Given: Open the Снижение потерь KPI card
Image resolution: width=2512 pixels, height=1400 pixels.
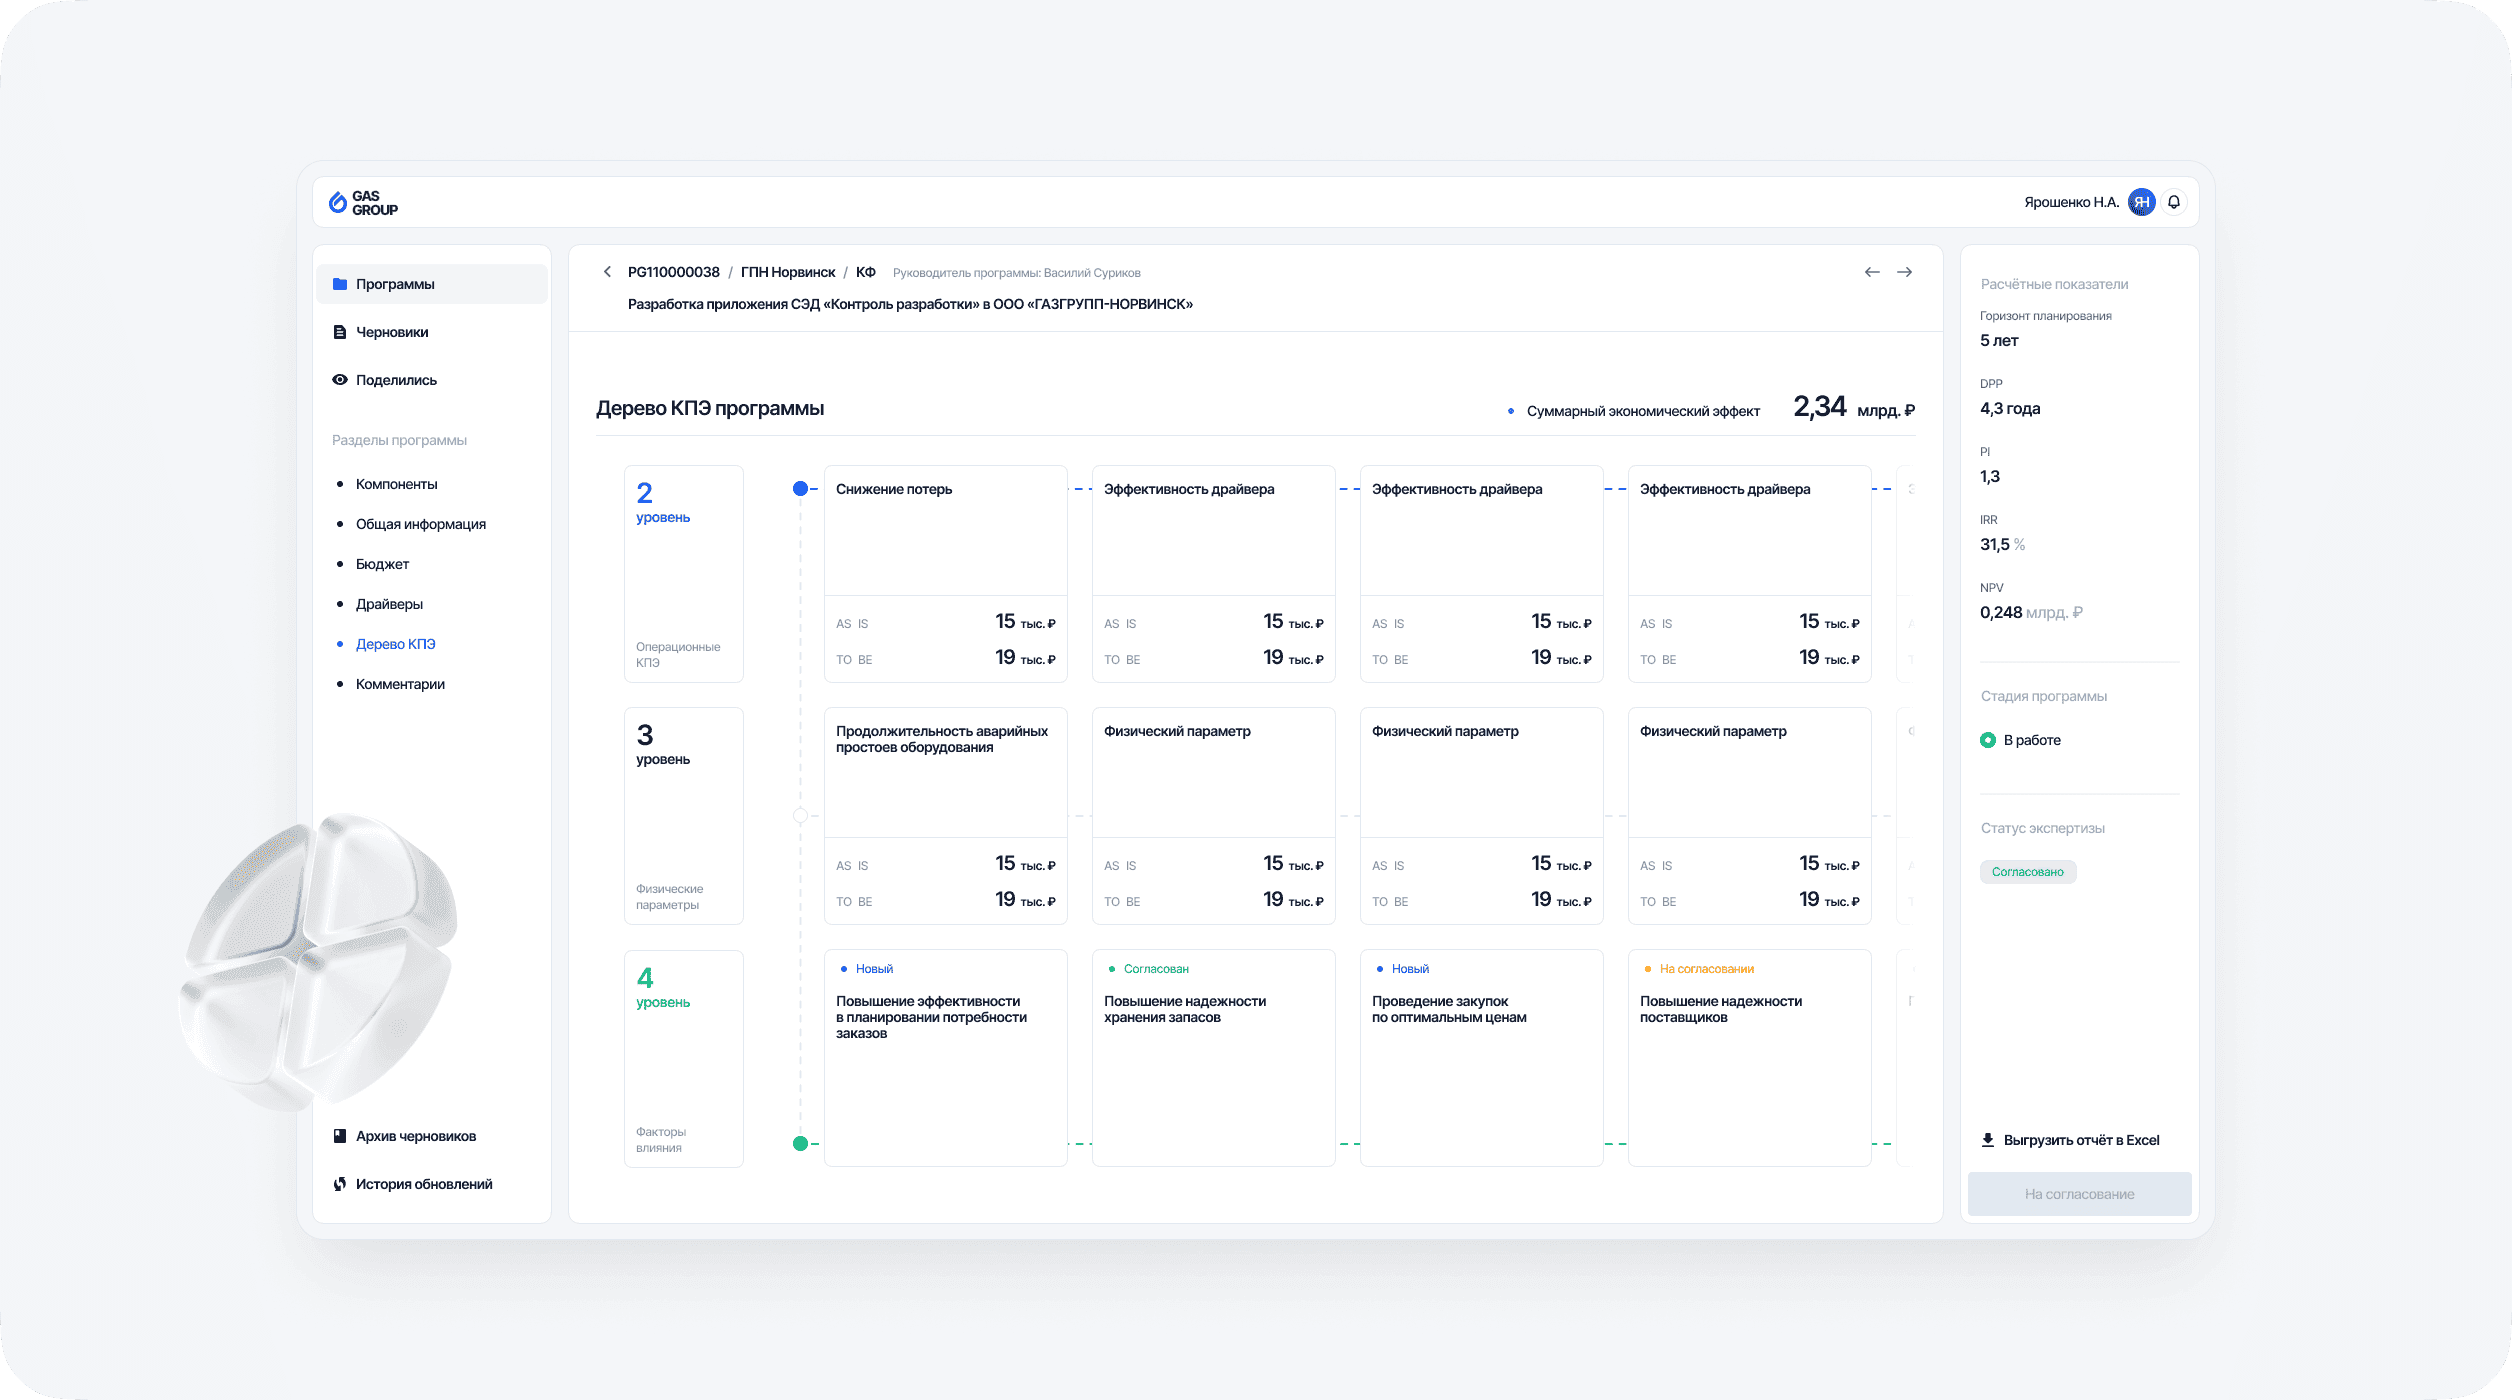Looking at the screenshot, I should [x=946, y=574].
